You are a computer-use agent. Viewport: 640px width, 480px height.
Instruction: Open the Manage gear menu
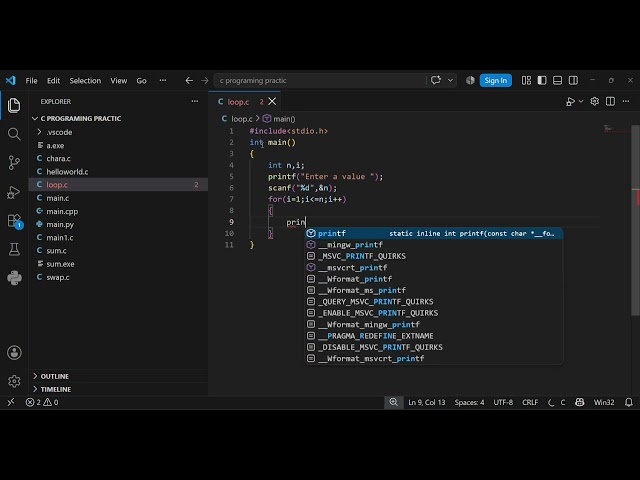[14, 381]
